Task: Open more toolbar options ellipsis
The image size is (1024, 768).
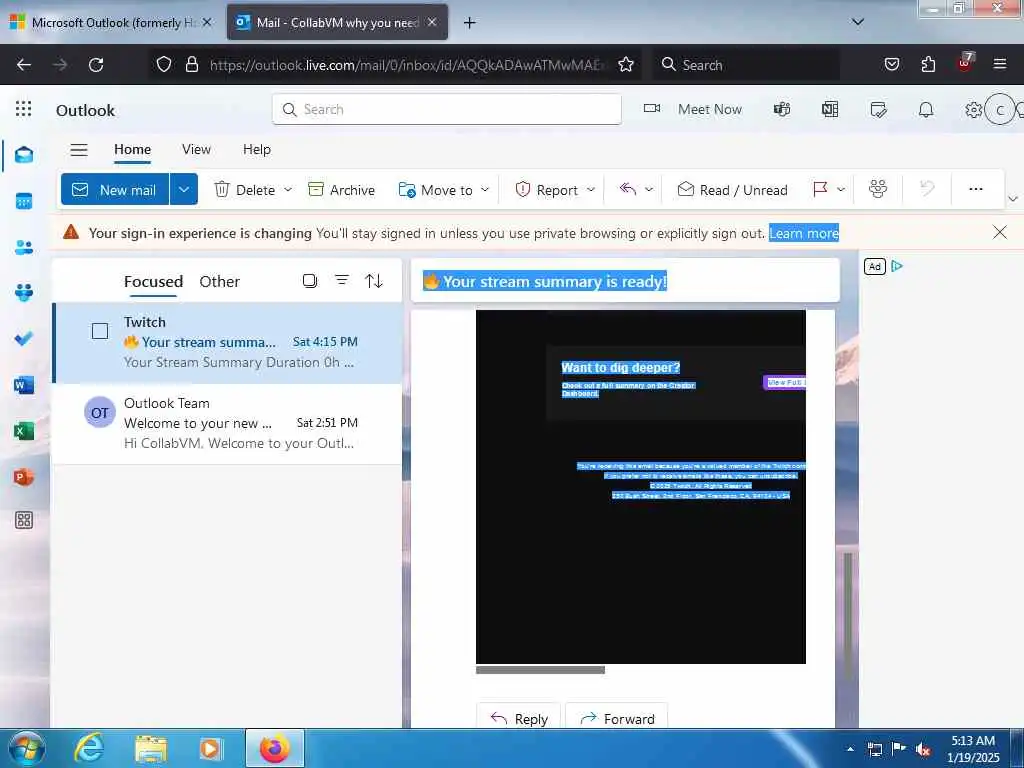Action: (x=976, y=189)
